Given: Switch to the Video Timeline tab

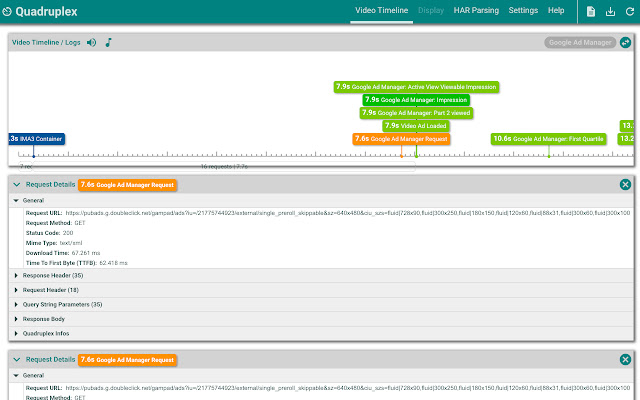Looking at the screenshot, I should (x=381, y=11).
